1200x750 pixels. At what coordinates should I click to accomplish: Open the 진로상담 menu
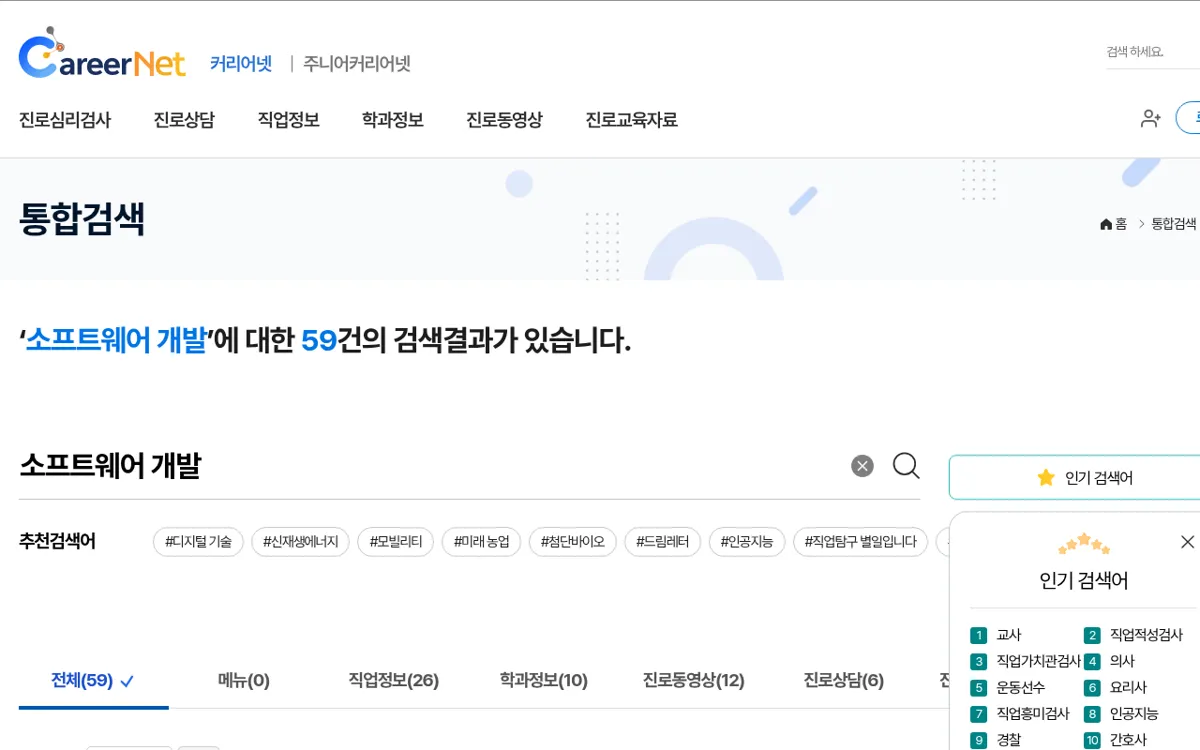point(184,120)
